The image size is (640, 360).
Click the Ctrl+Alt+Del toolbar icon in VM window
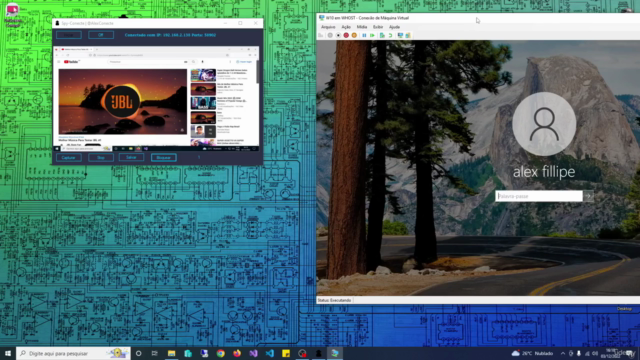pos(321,36)
